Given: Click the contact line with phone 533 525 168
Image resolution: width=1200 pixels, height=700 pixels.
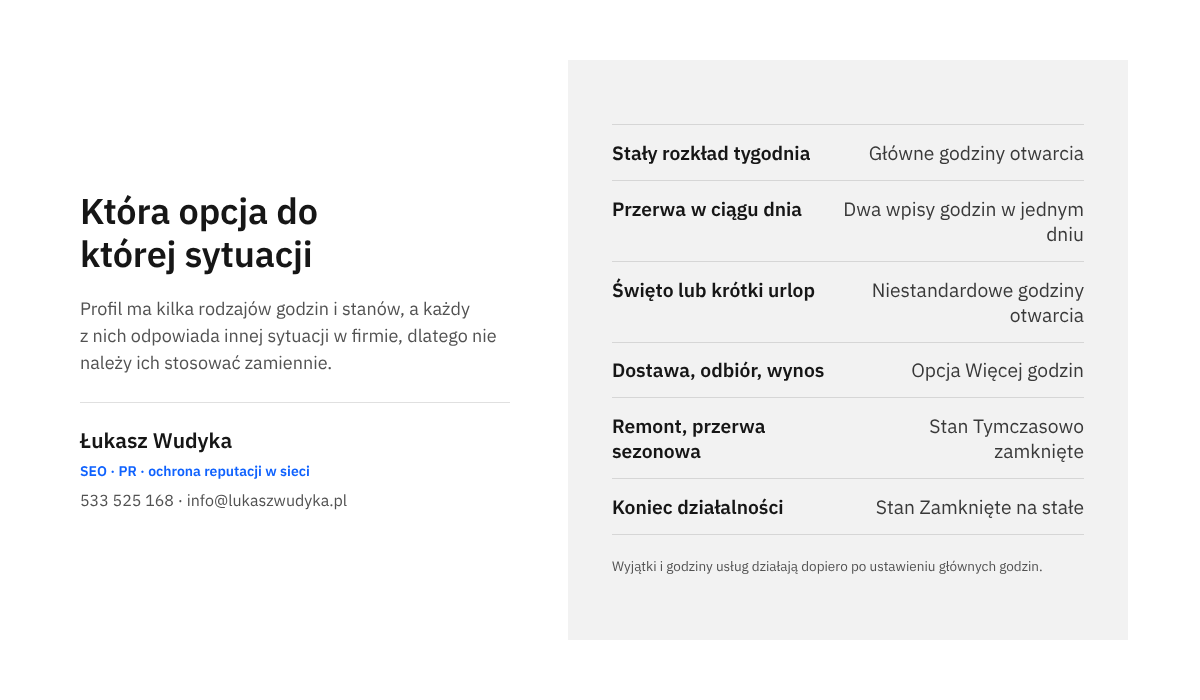Looking at the screenshot, I should pyautogui.click(x=213, y=500).
